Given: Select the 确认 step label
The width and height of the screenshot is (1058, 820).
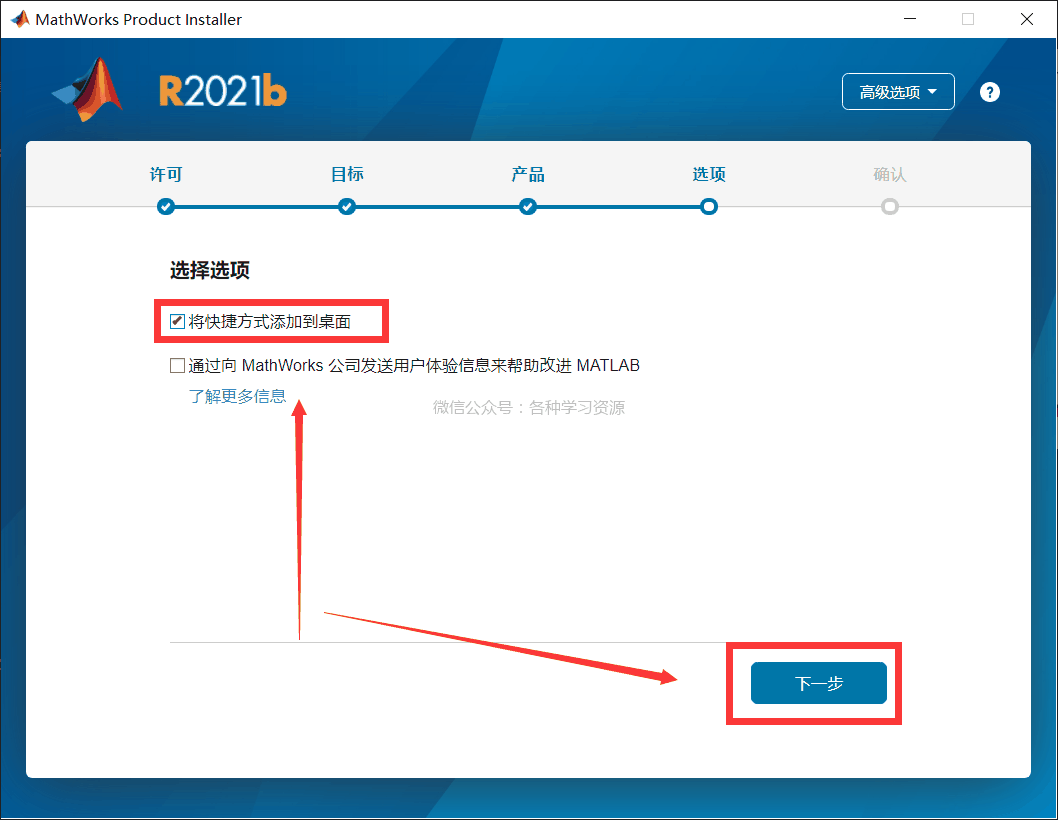Looking at the screenshot, I should coord(890,175).
